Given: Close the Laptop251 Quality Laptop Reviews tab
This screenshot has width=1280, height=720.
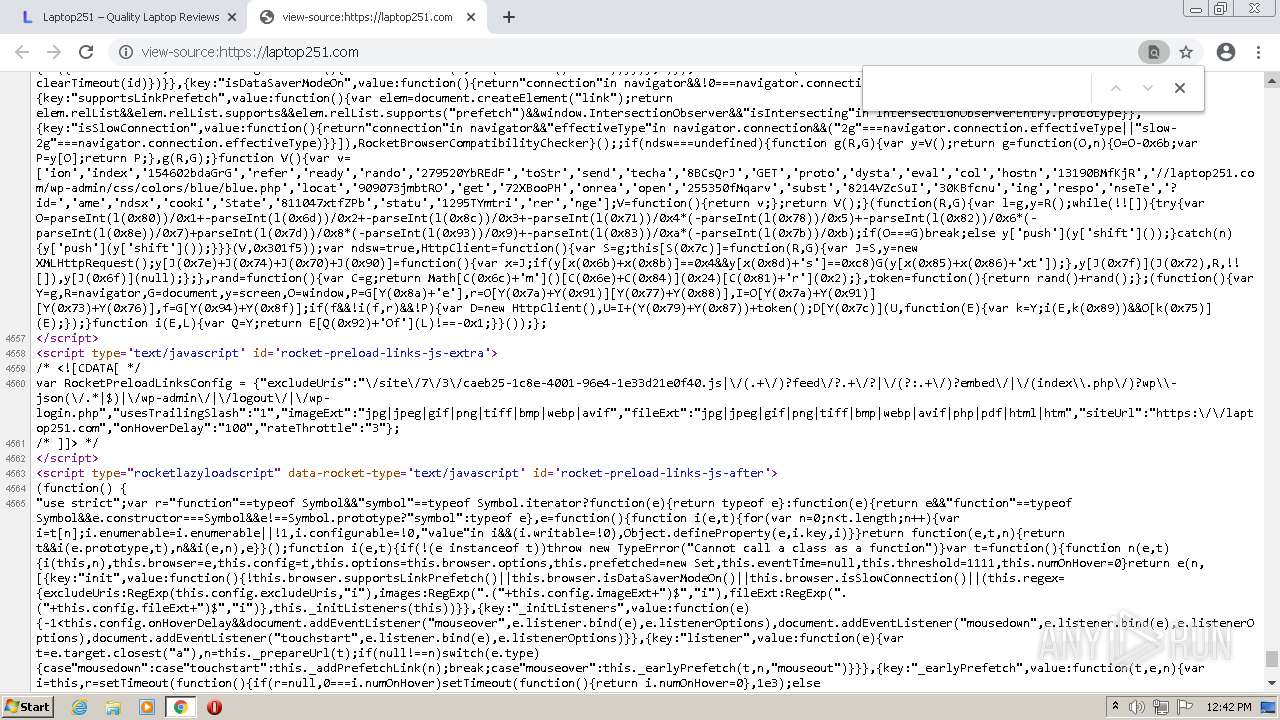Looking at the screenshot, I should click(x=232, y=17).
